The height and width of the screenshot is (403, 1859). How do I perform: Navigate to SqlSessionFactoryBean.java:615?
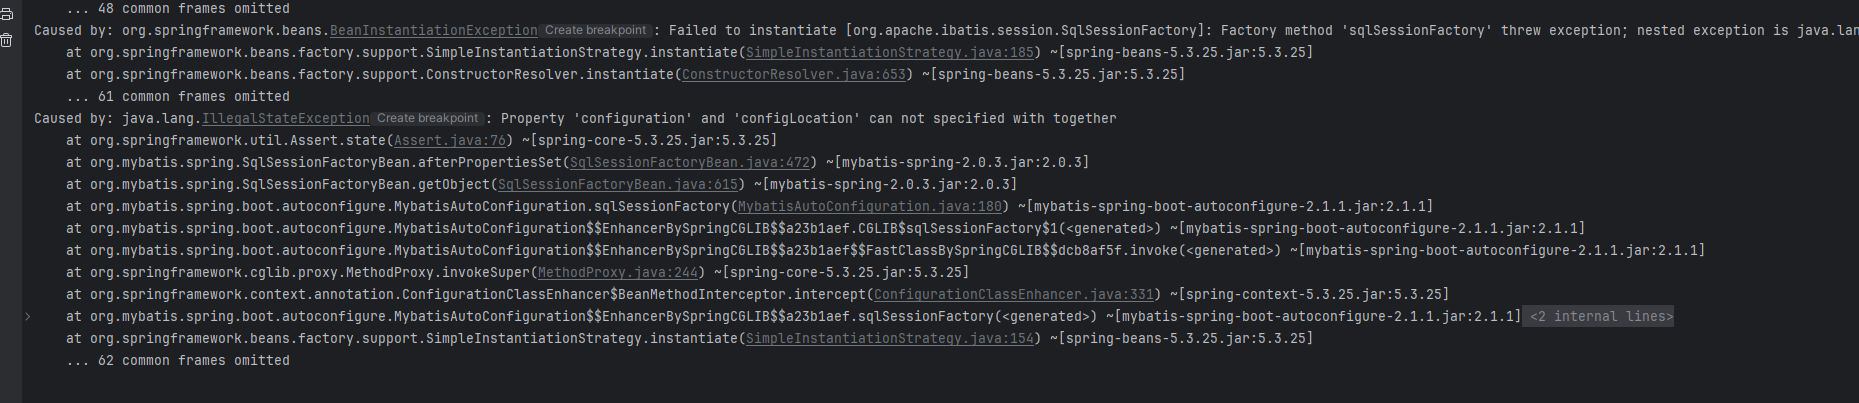pos(618,185)
